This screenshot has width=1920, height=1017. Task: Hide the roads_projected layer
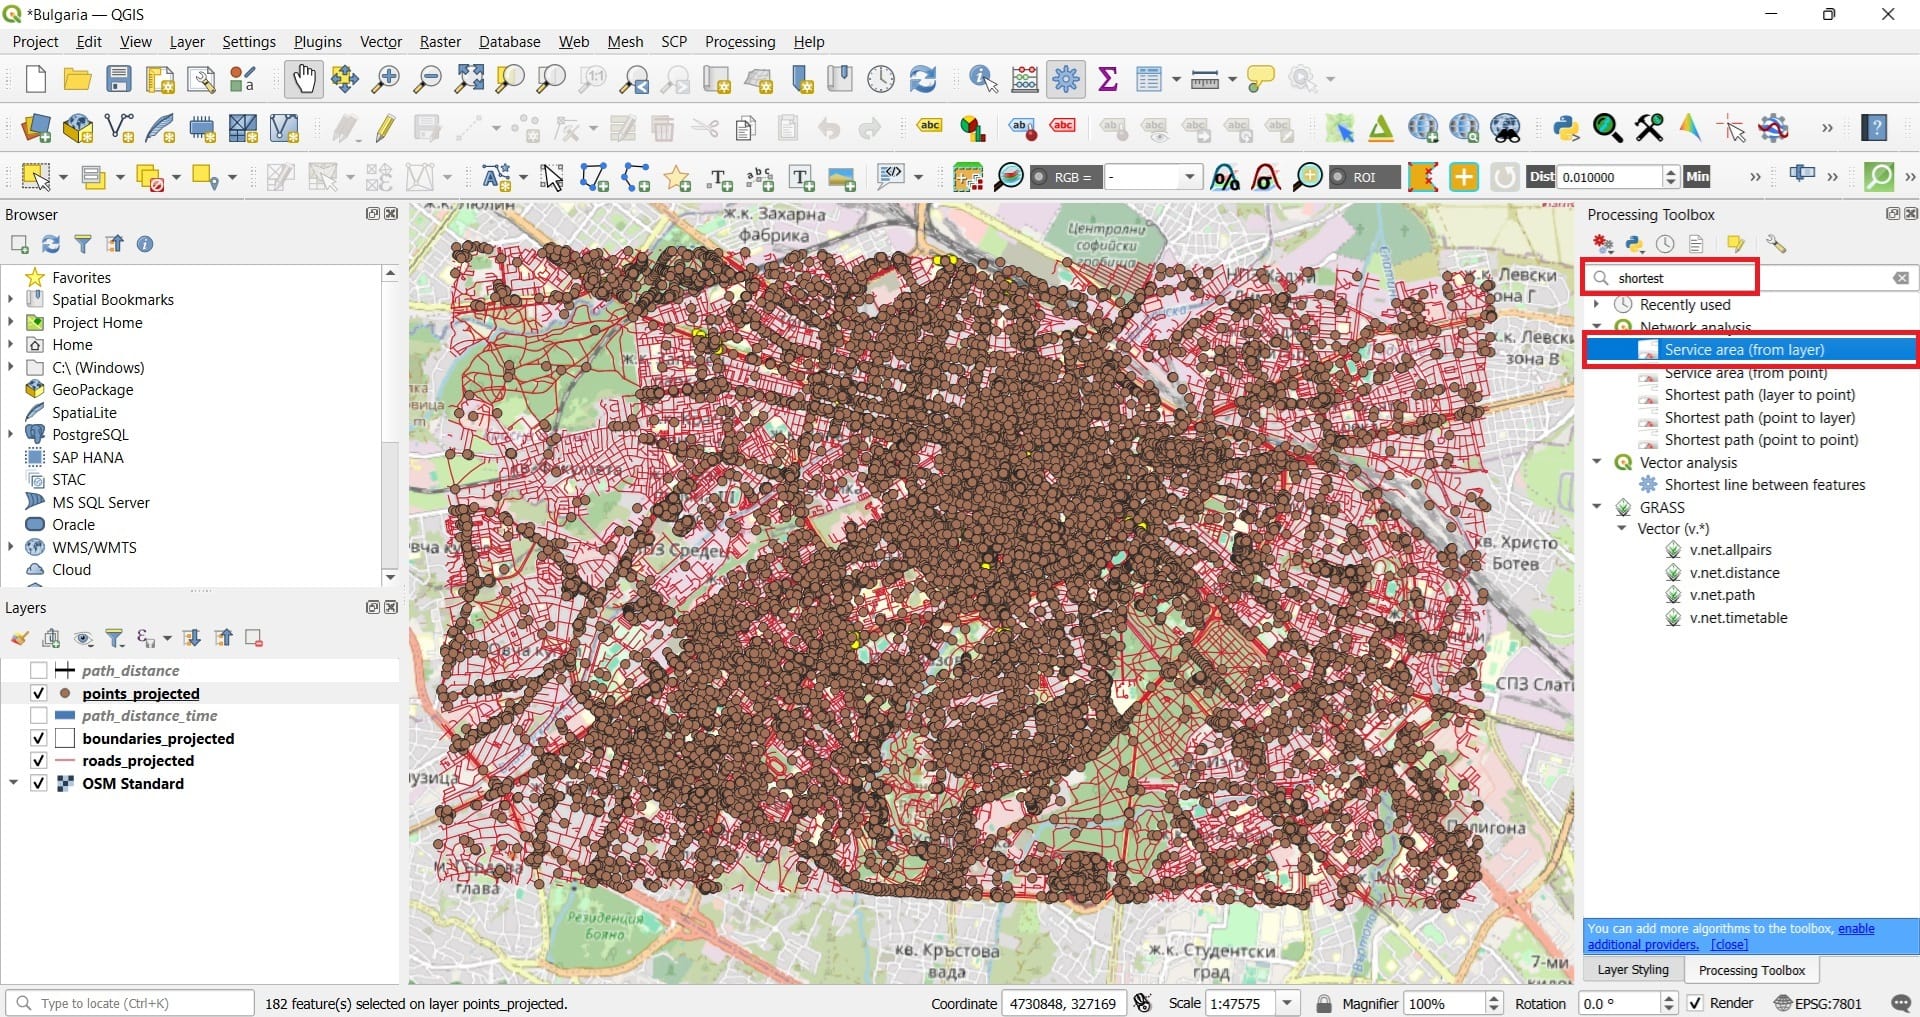click(39, 761)
